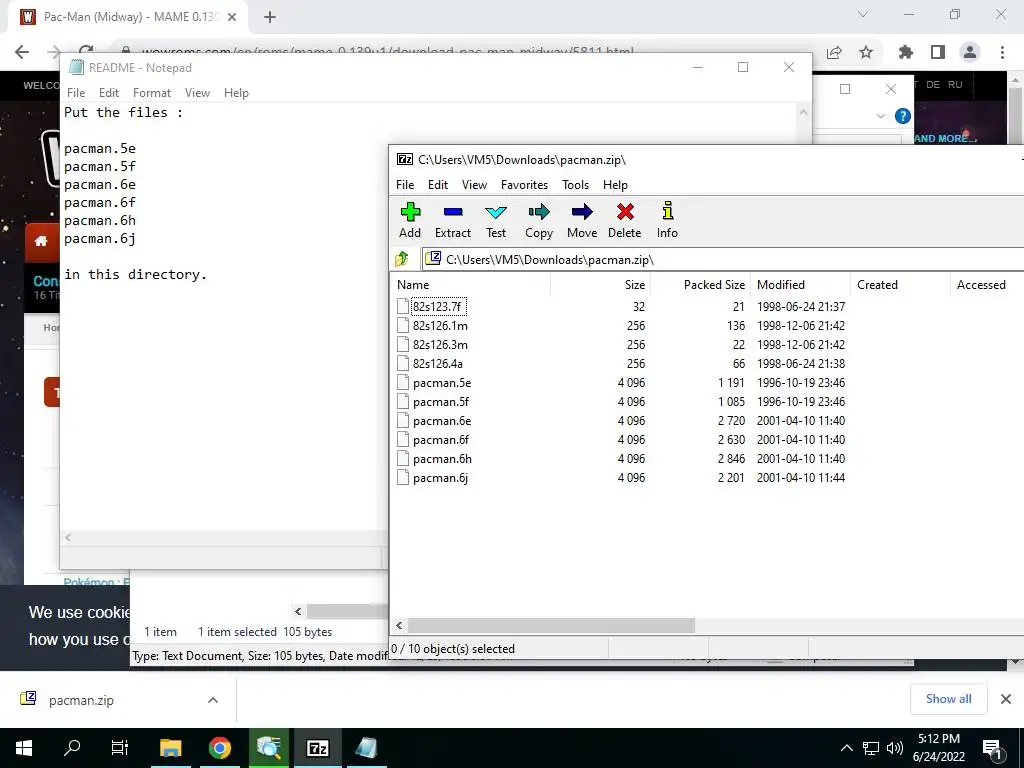1024x768 pixels.
Task: Click the Copy icon in 7-Zip toolbar
Action: click(x=539, y=220)
